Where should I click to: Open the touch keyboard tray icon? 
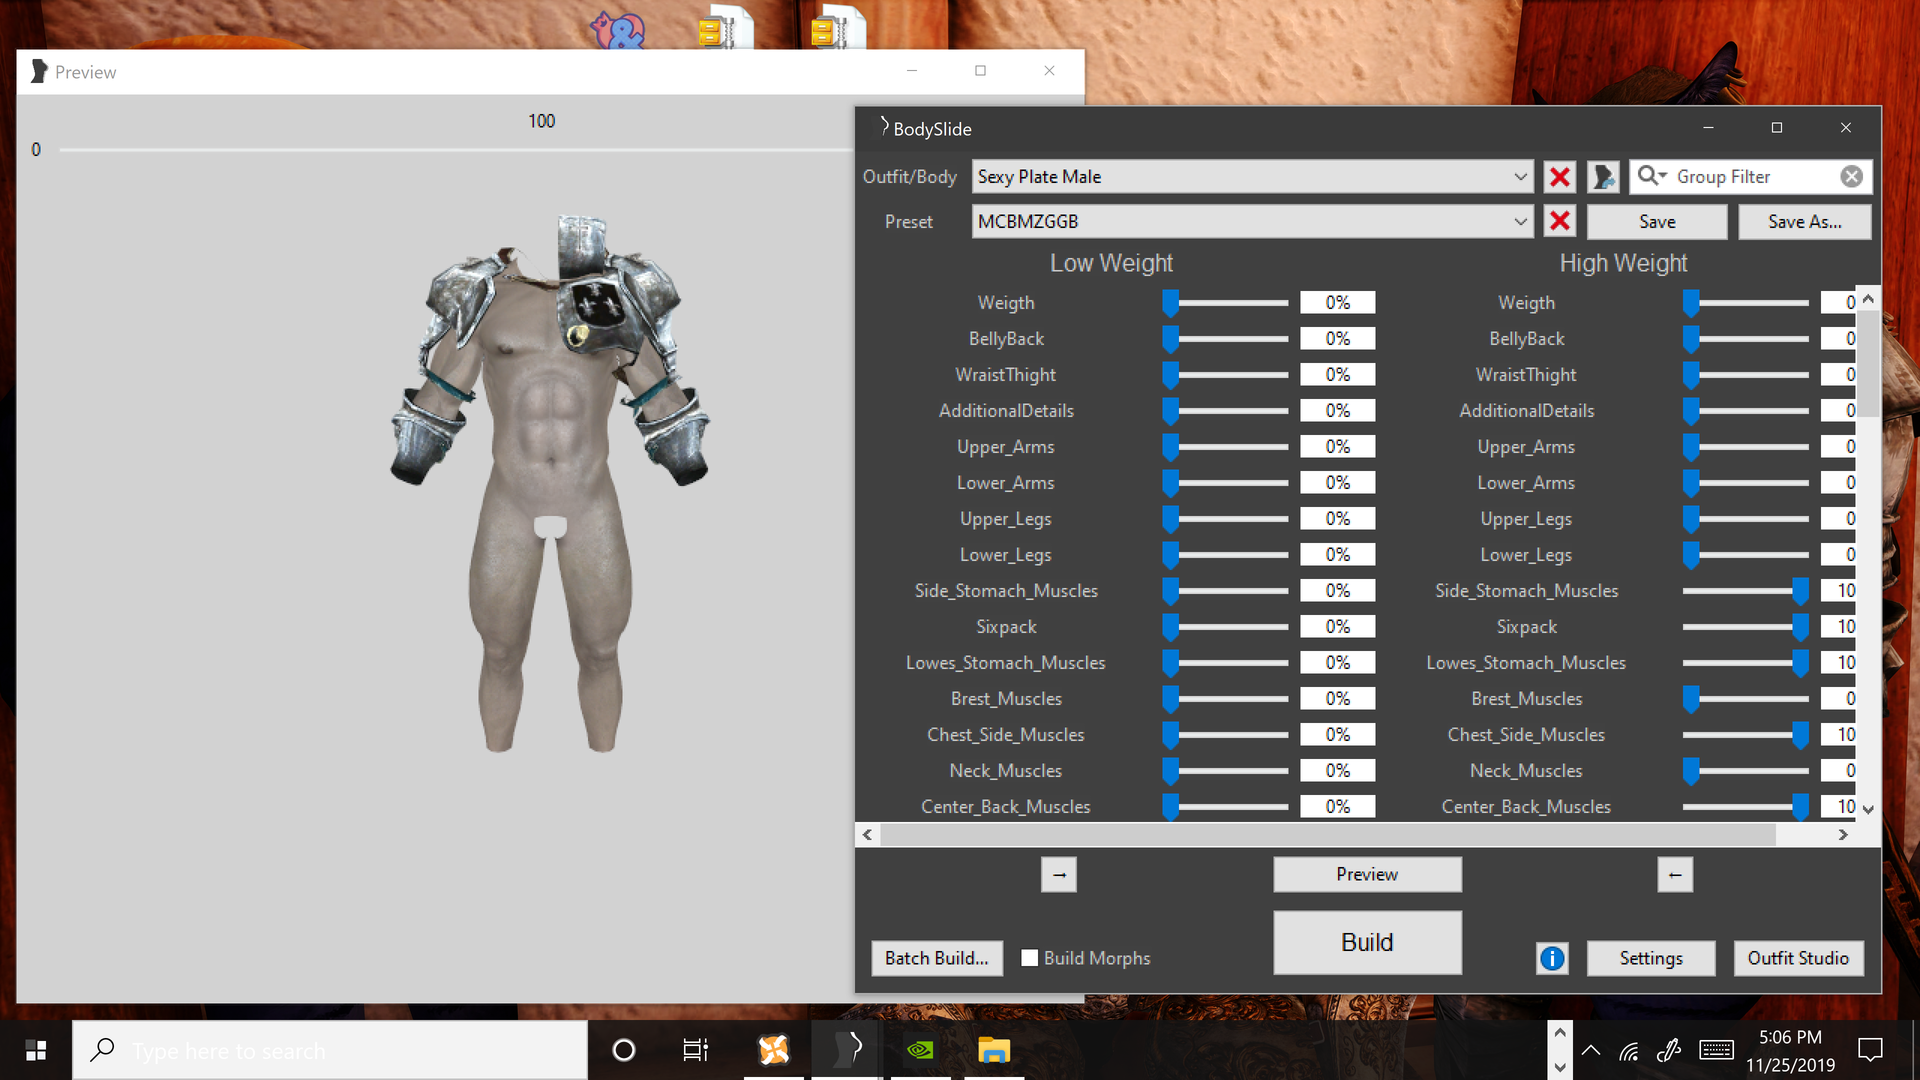(x=1716, y=1050)
